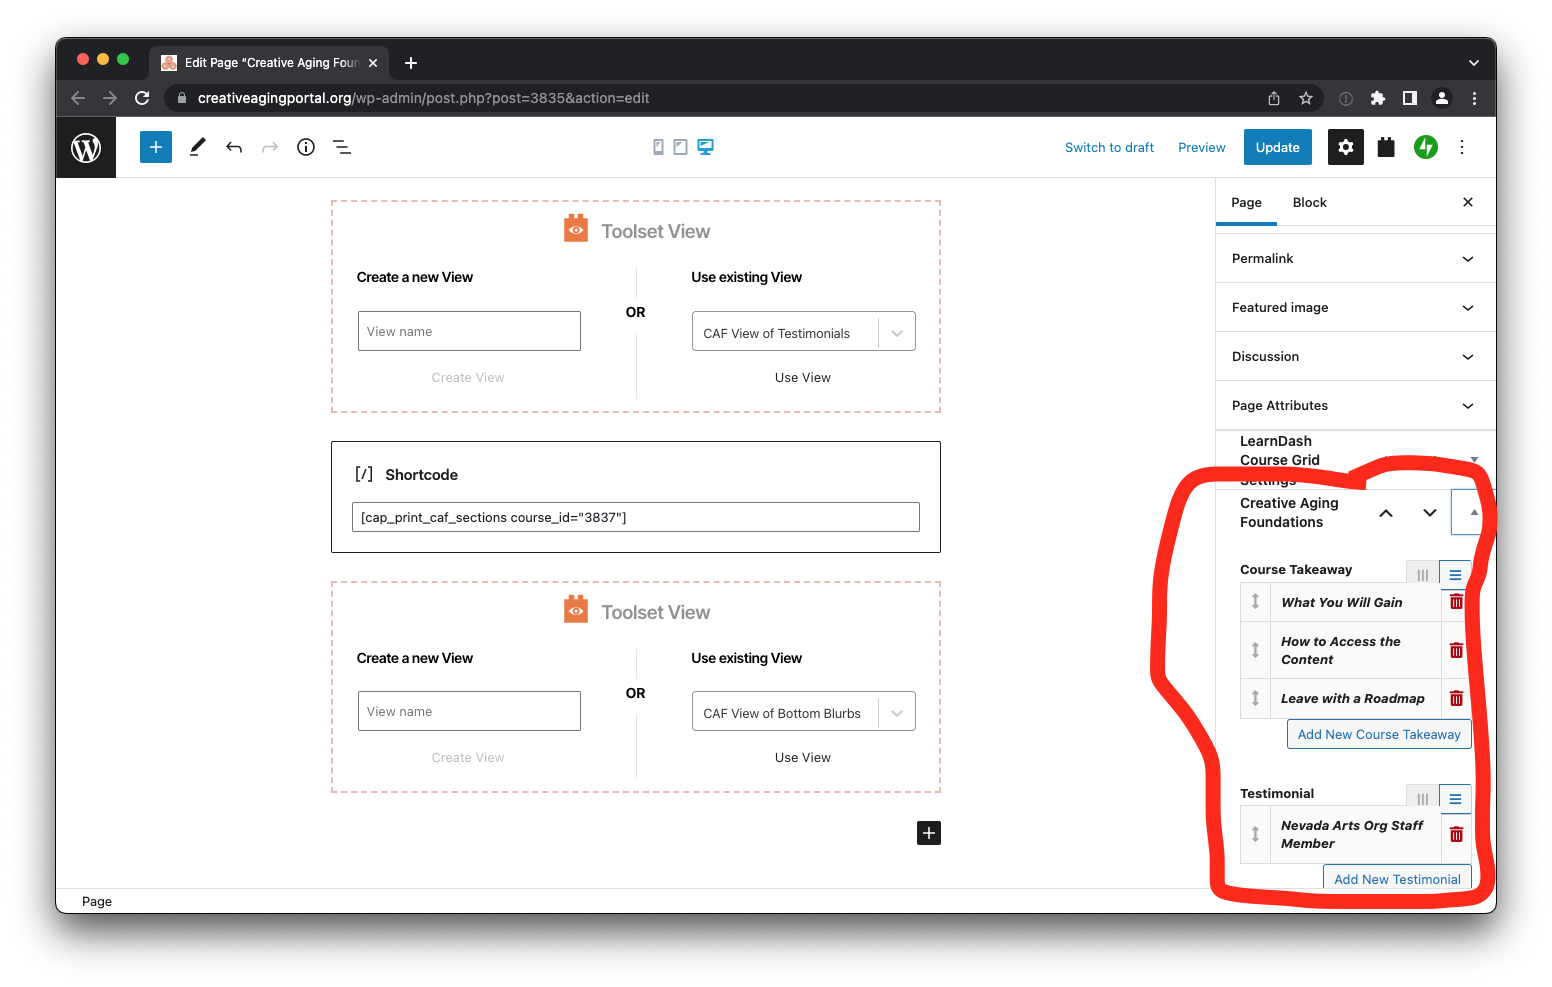Open CAF View of Bottom Blurbs dropdown
The image size is (1552, 987).
[803, 712]
